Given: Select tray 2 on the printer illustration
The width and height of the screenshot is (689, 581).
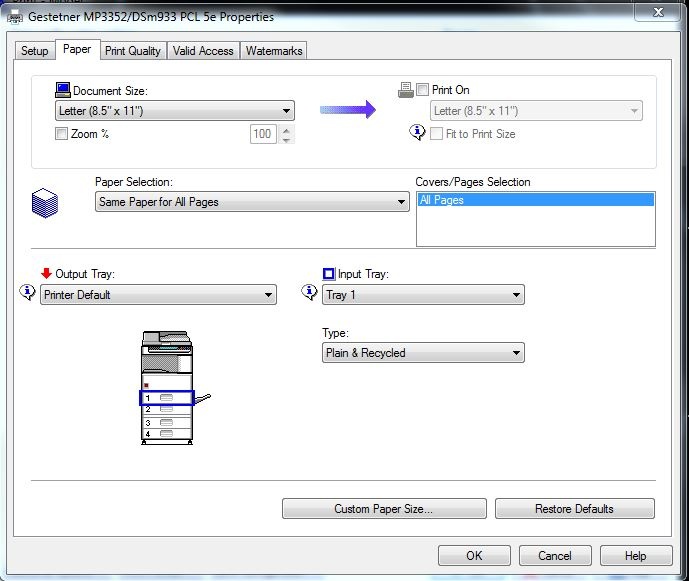Looking at the screenshot, I should (x=167, y=409).
